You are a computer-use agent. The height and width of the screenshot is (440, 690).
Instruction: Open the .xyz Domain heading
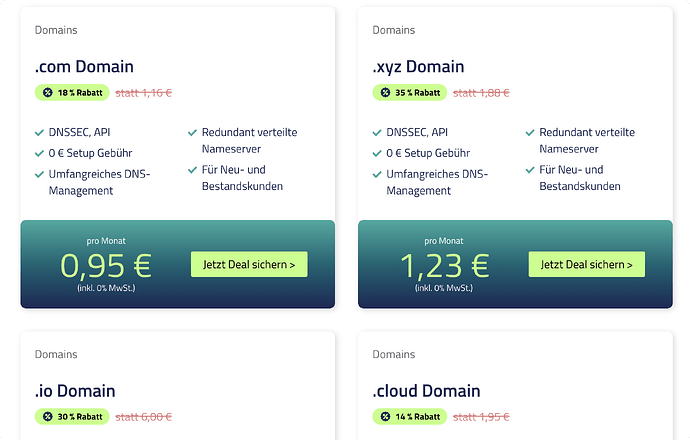(x=418, y=67)
